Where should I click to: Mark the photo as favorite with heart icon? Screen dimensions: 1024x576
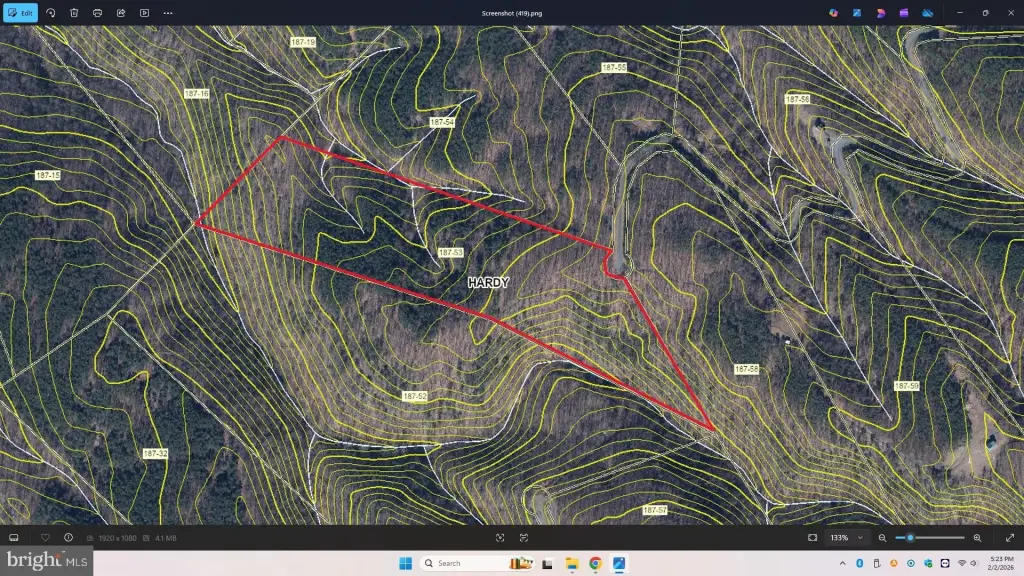tap(45, 538)
